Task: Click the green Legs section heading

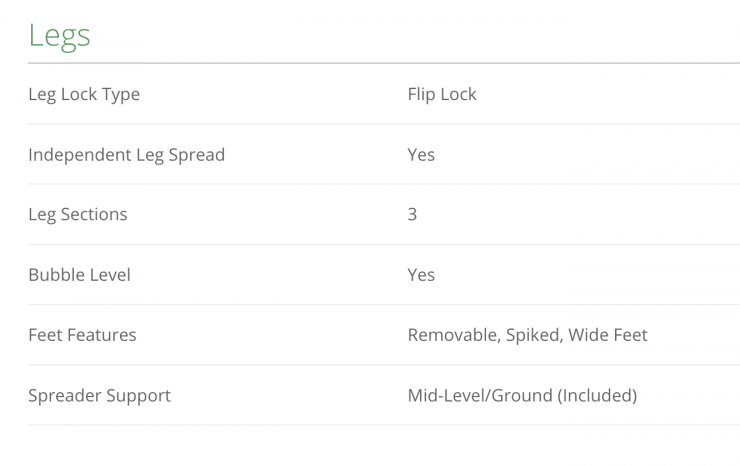Action: click(x=60, y=36)
